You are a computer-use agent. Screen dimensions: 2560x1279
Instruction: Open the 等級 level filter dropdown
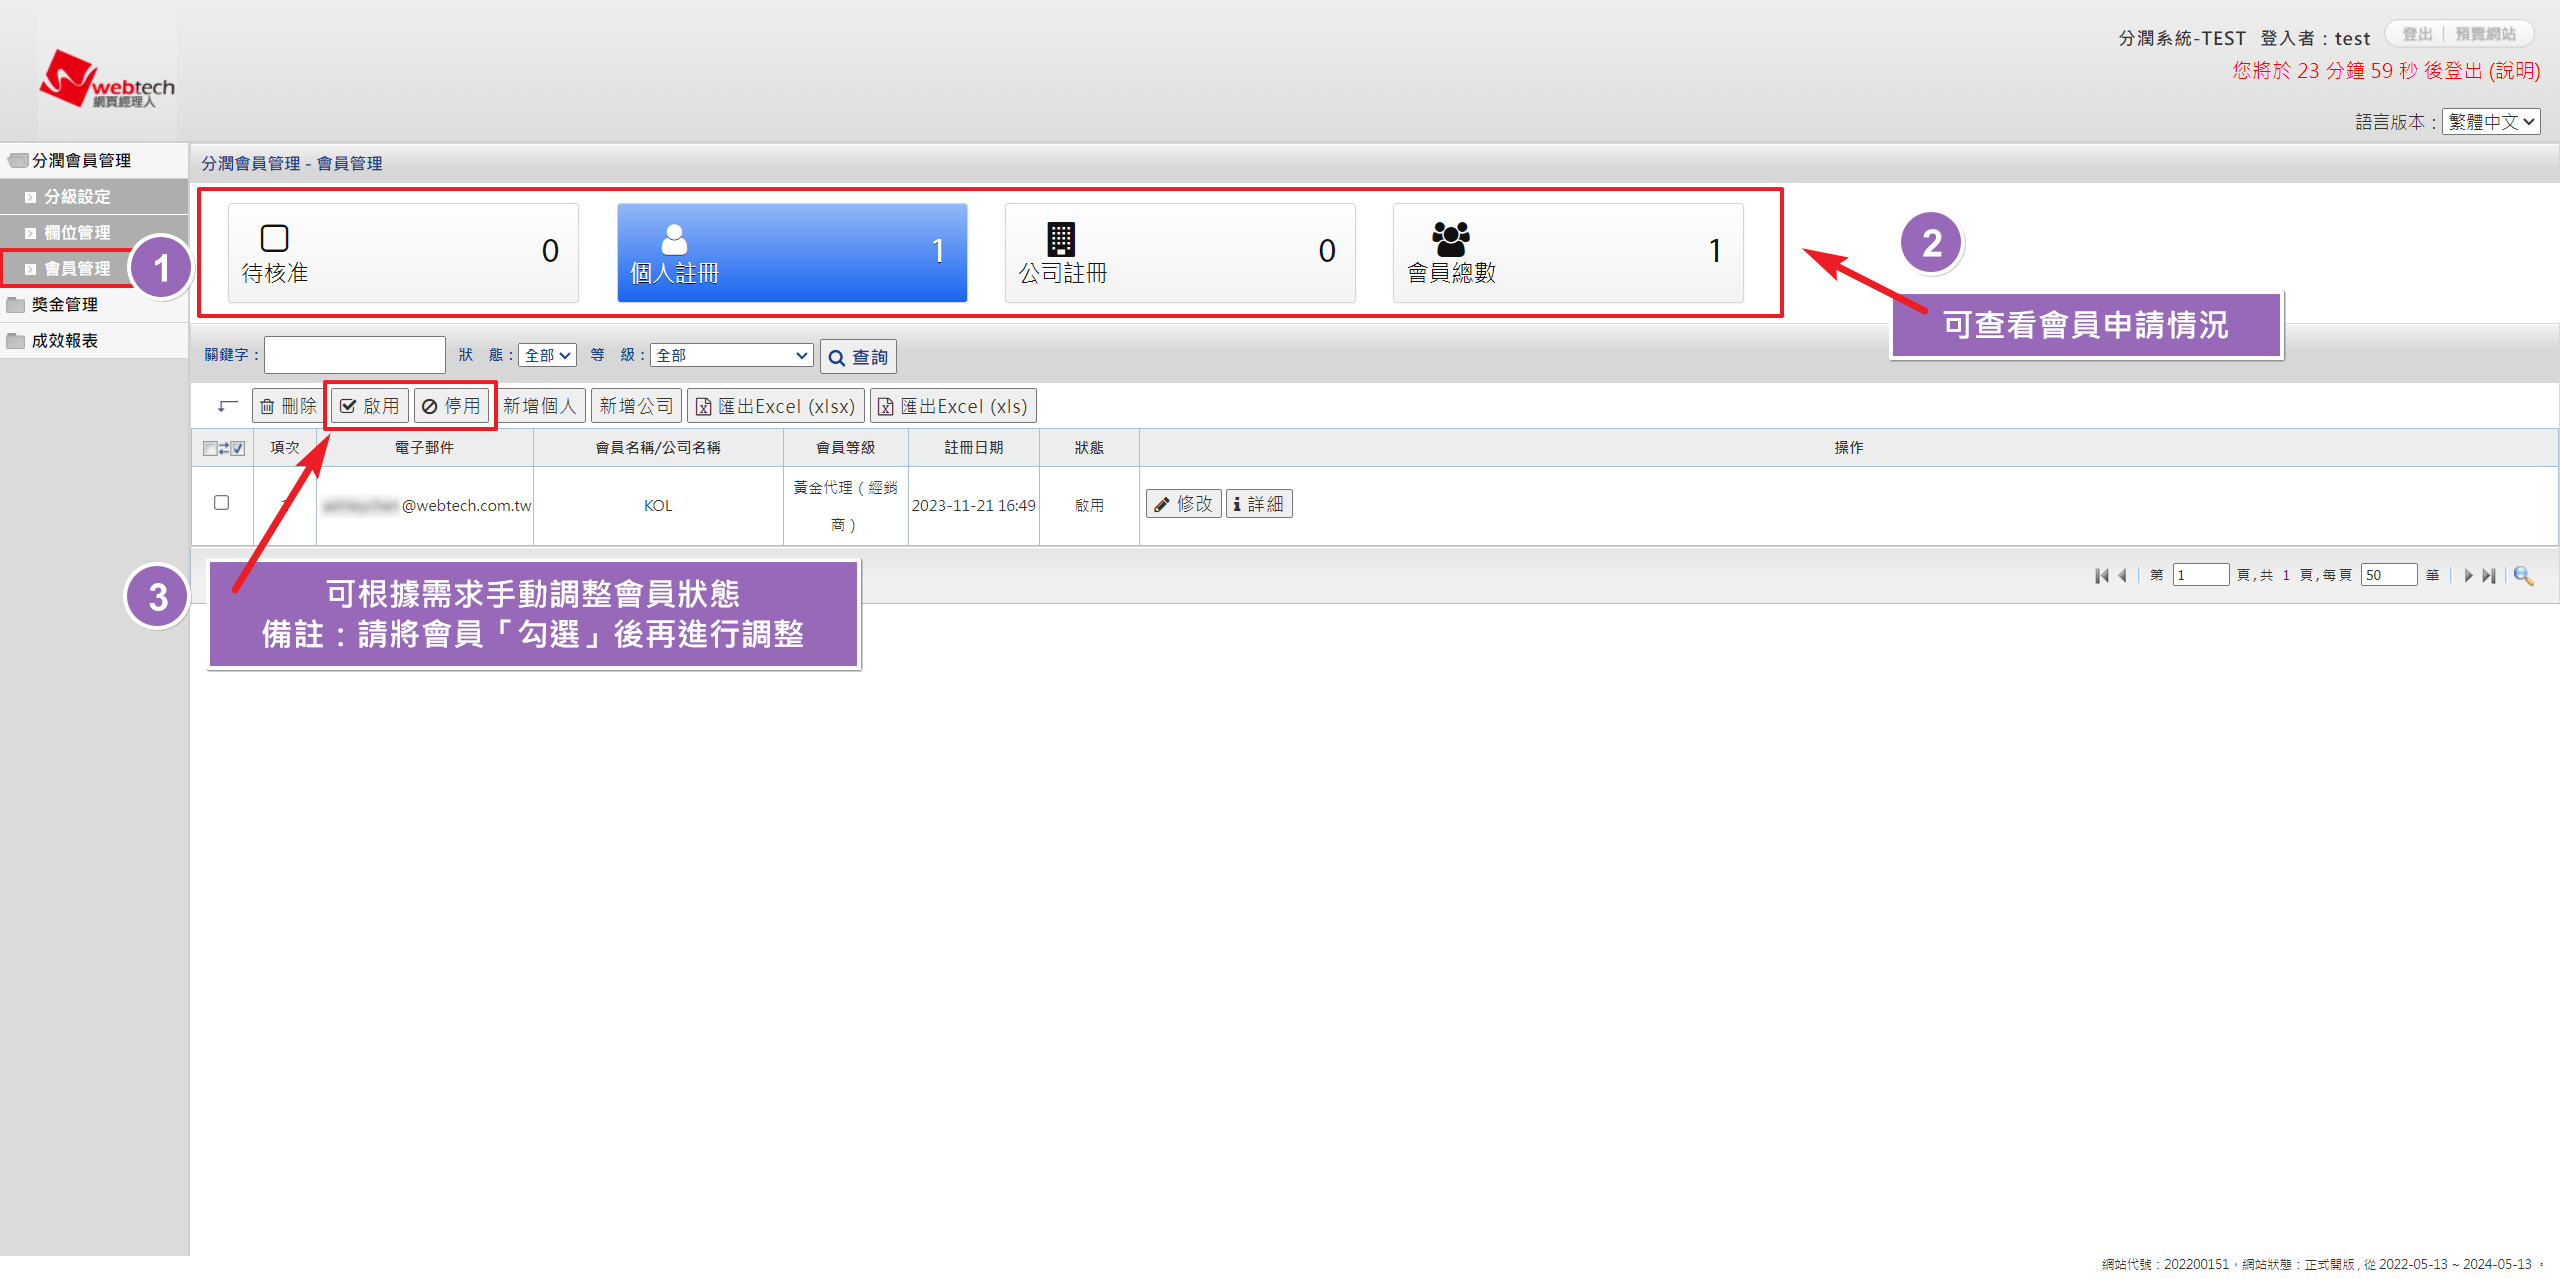coord(731,355)
